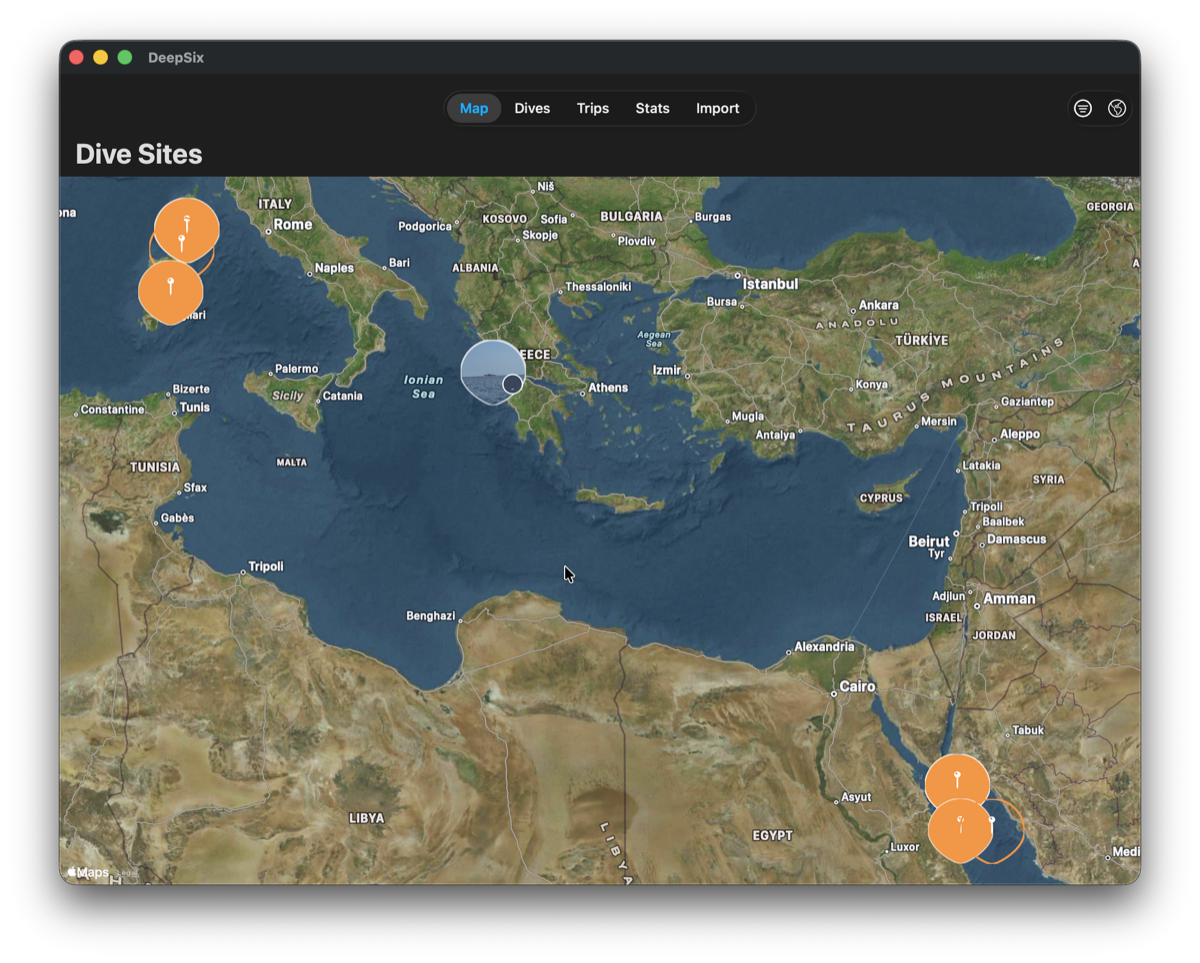Click the Beirut city label
This screenshot has width=1200, height=963.
click(x=929, y=541)
